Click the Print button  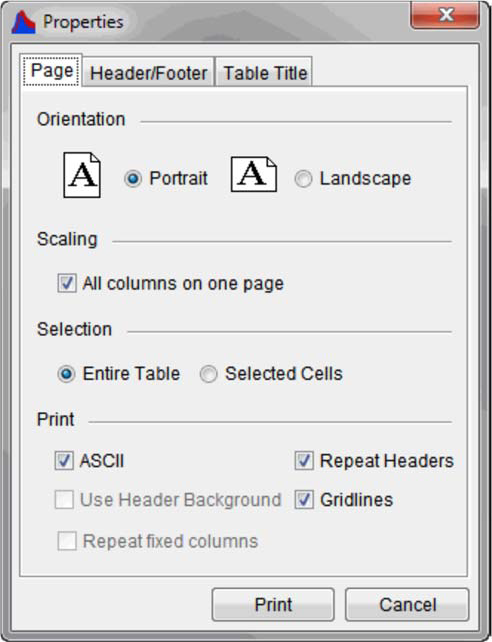[x=273, y=604]
